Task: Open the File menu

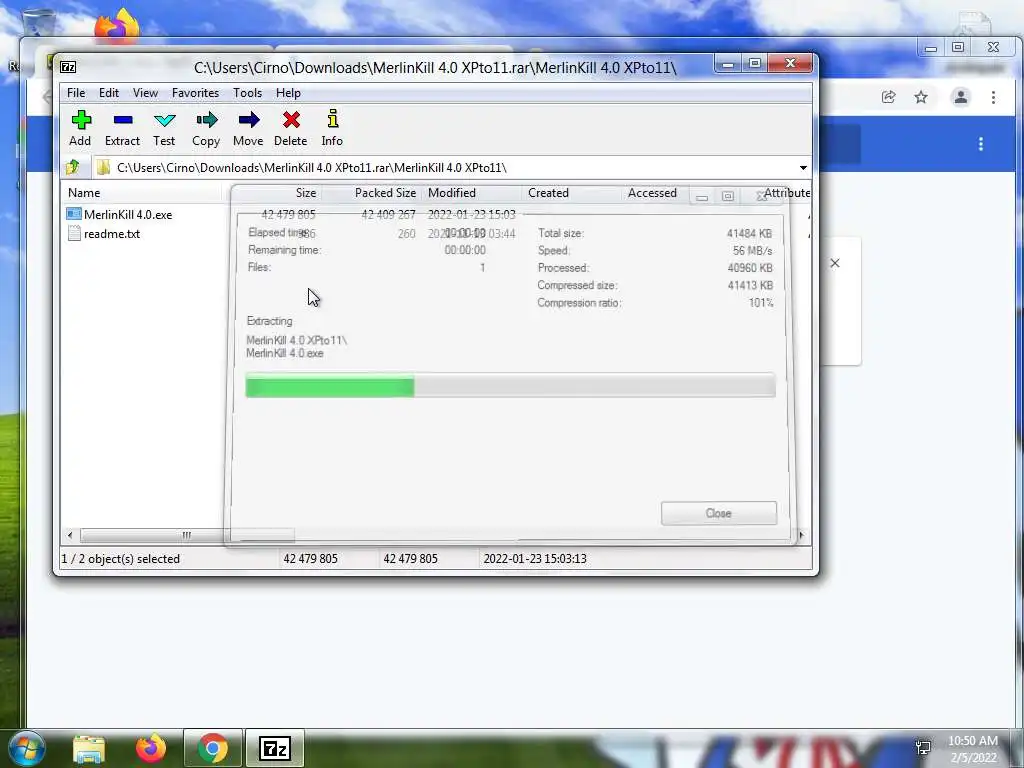Action: tap(76, 93)
